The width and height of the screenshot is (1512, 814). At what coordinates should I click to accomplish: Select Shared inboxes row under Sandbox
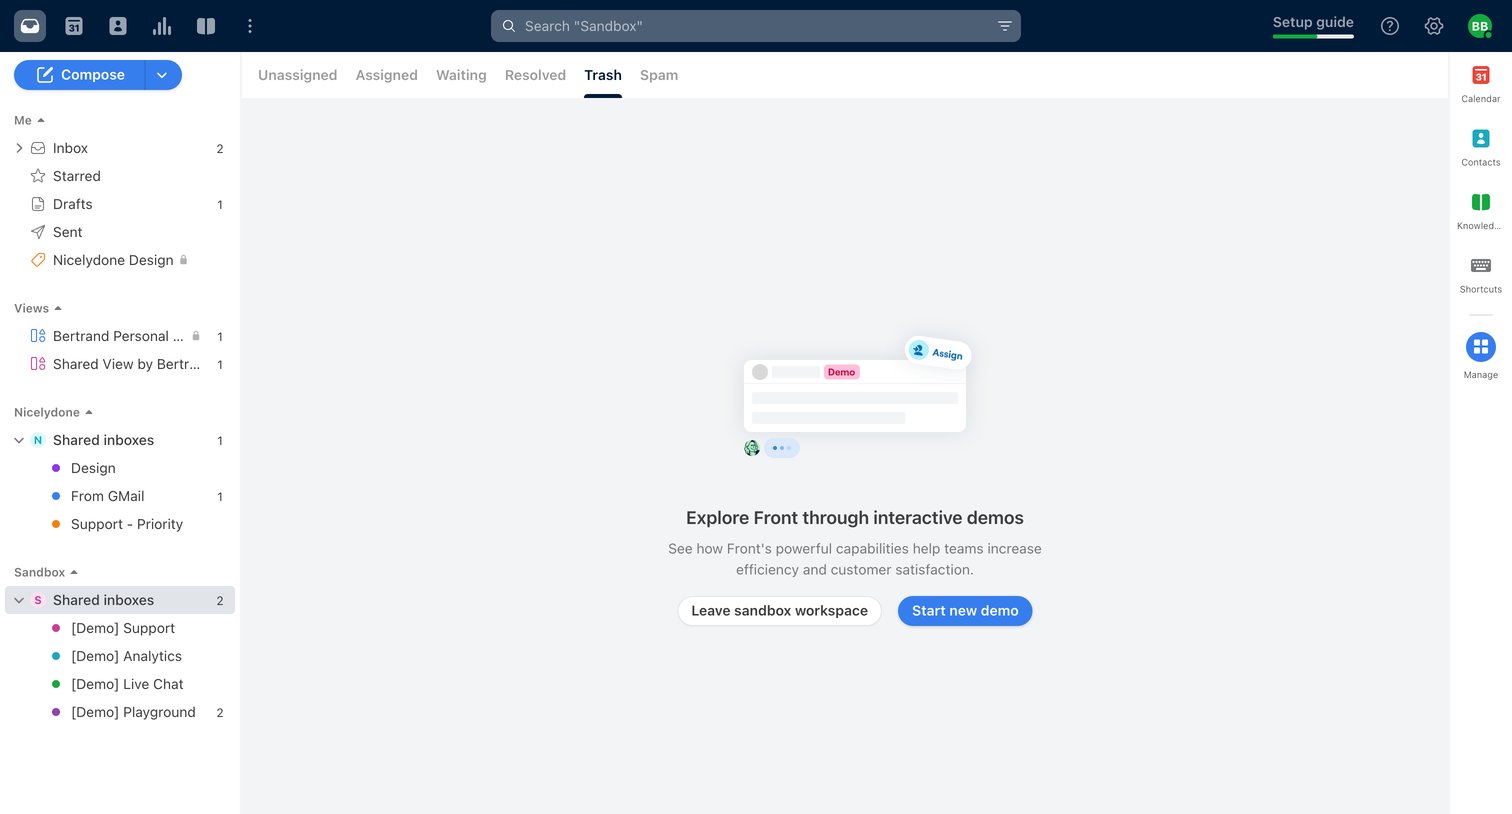coord(120,600)
